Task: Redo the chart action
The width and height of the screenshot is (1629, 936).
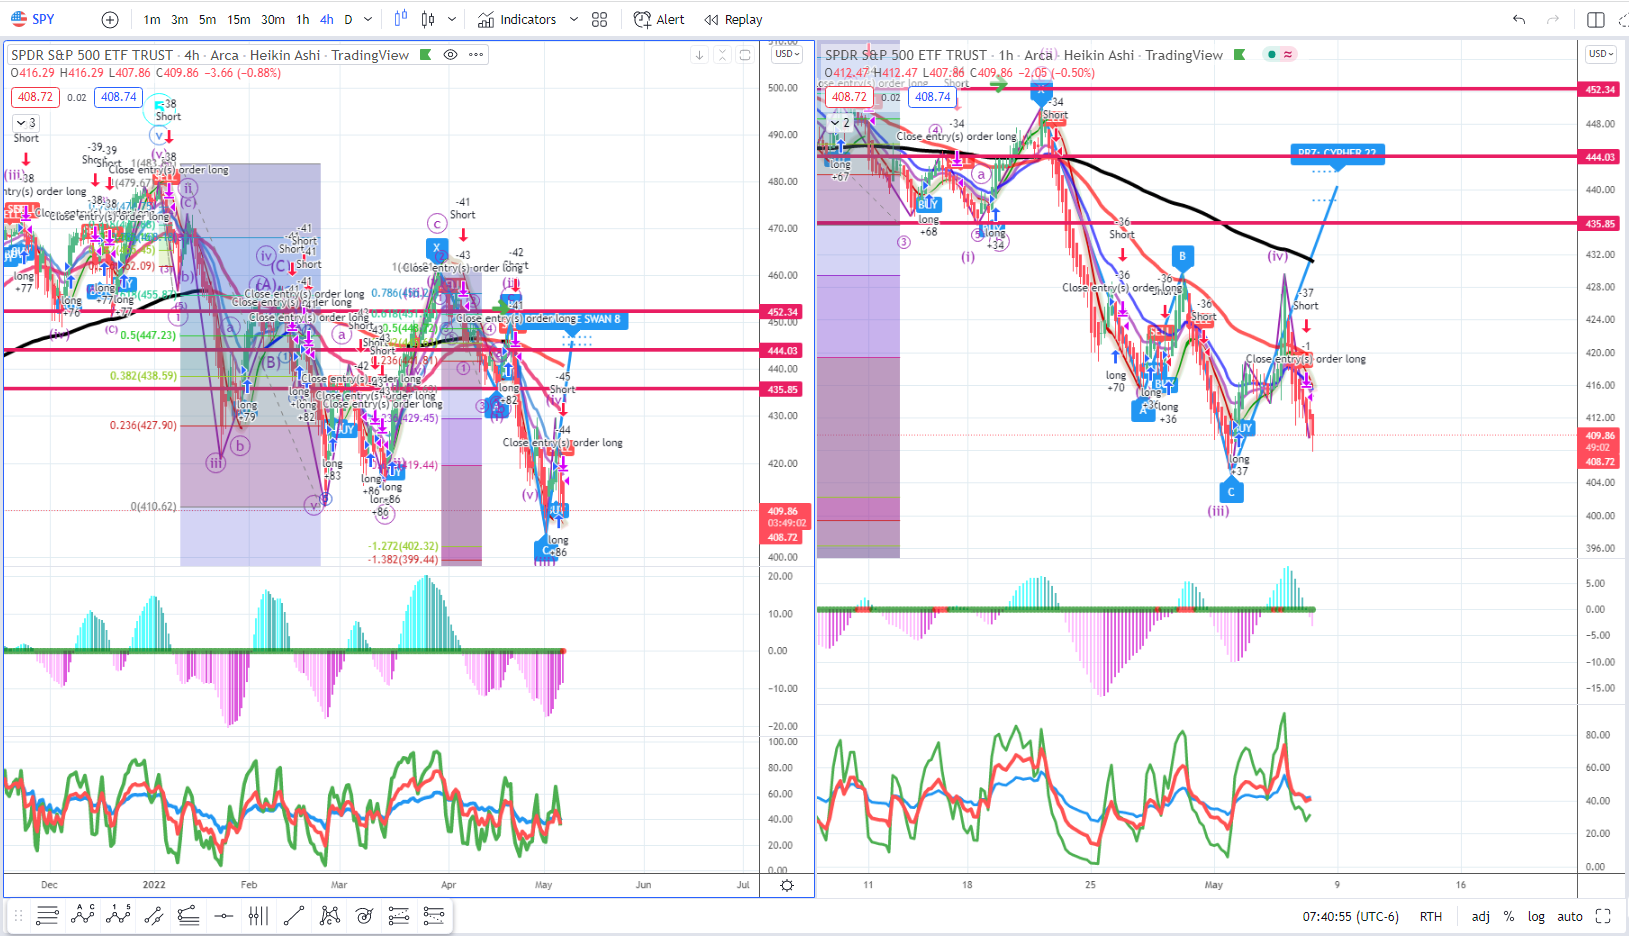Action: (1552, 20)
